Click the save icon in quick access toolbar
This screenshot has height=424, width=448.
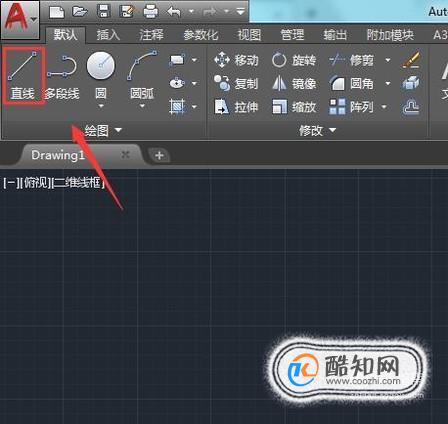click(104, 12)
